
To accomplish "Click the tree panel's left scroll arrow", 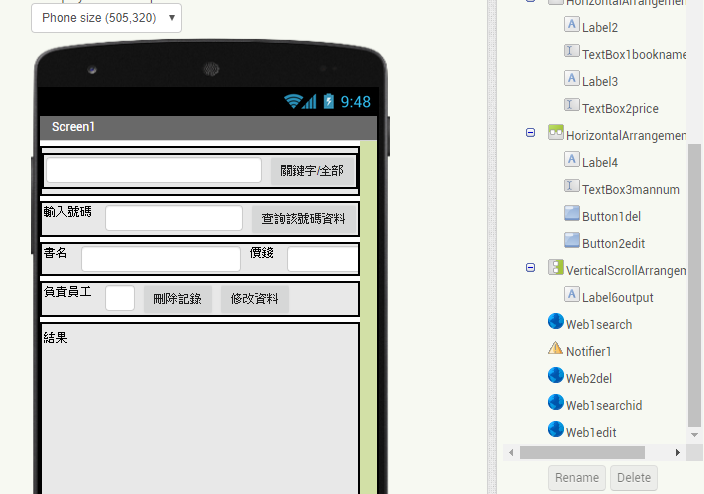I will (511, 453).
